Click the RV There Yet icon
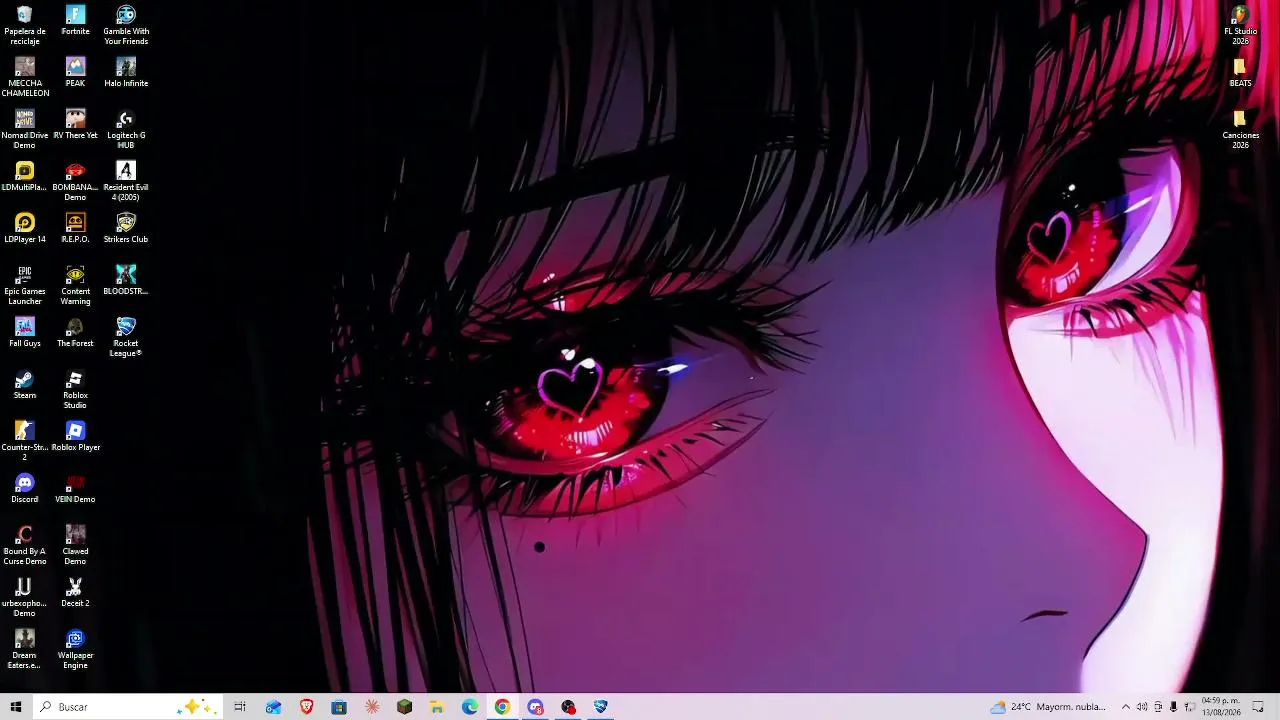1280x720 pixels. point(75,124)
